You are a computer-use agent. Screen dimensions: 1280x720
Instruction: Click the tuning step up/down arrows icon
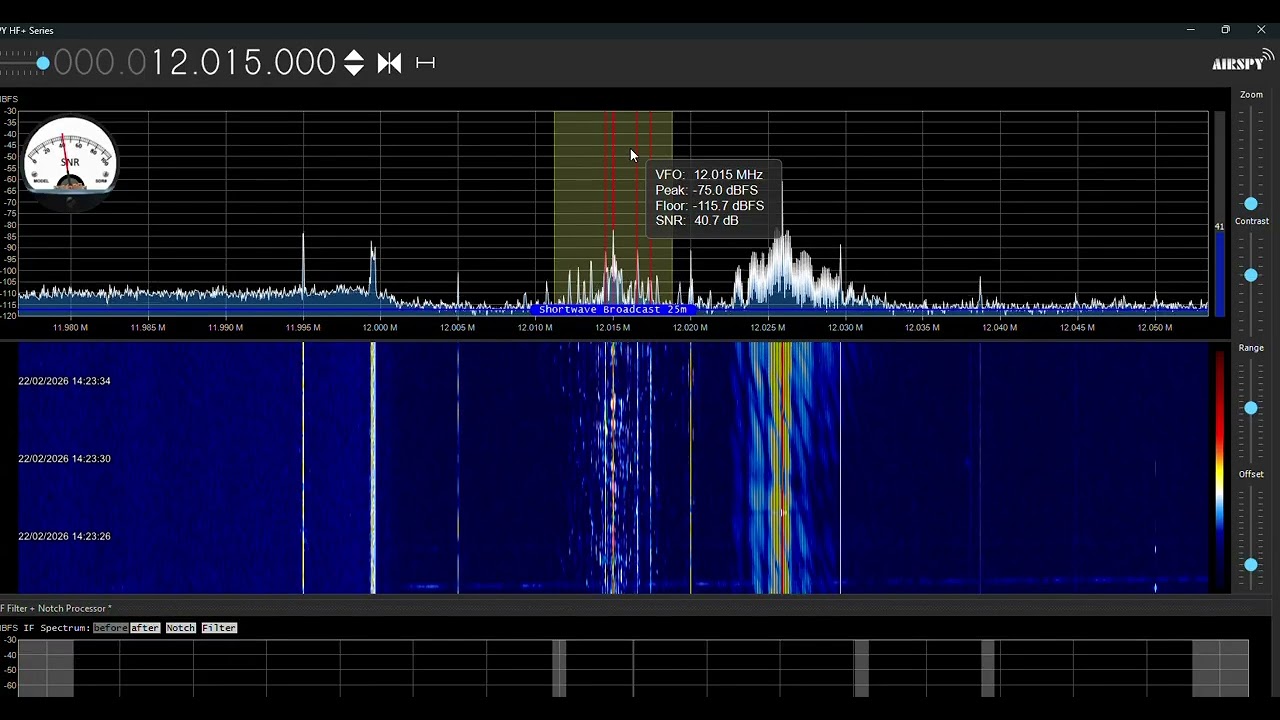click(354, 63)
